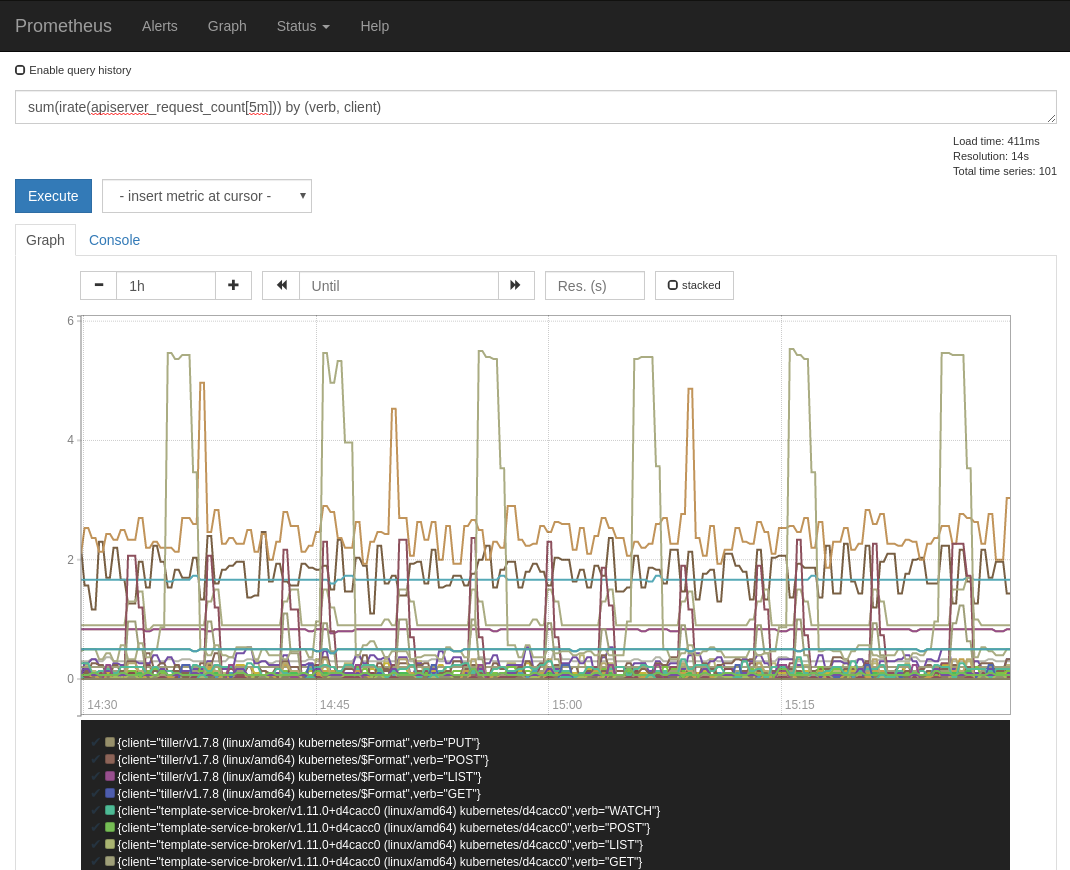This screenshot has height=870, width=1070.
Task: Toggle visibility of the template-service-broker POST series
Action: (x=97, y=827)
